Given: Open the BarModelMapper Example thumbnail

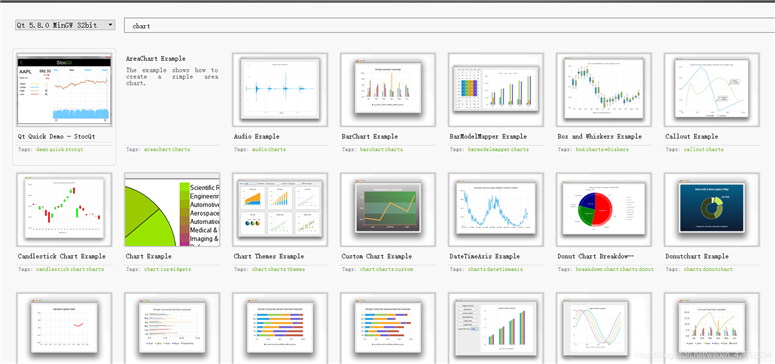Looking at the screenshot, I should click(496, 90).
